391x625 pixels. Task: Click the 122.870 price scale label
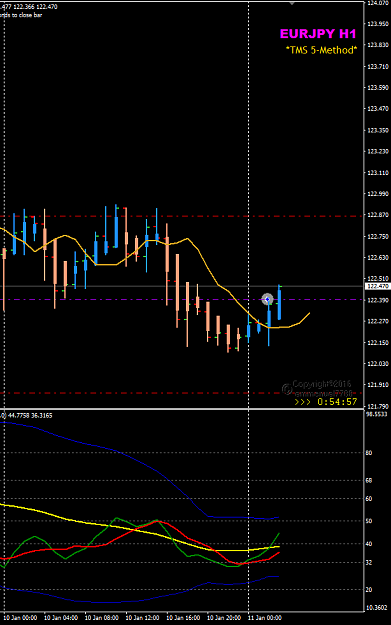coord(377,215)
